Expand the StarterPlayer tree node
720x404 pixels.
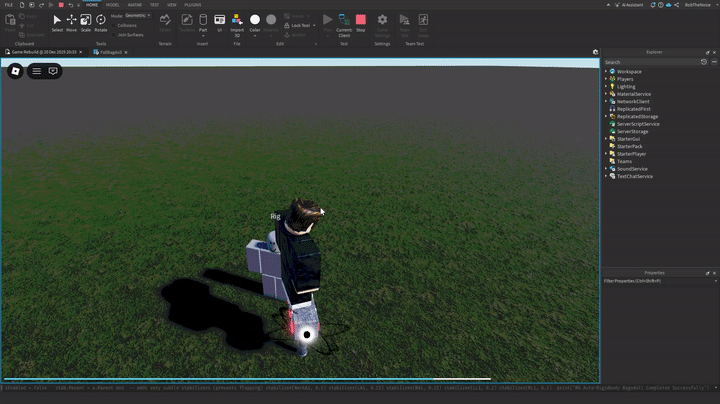tap(606, 154)
